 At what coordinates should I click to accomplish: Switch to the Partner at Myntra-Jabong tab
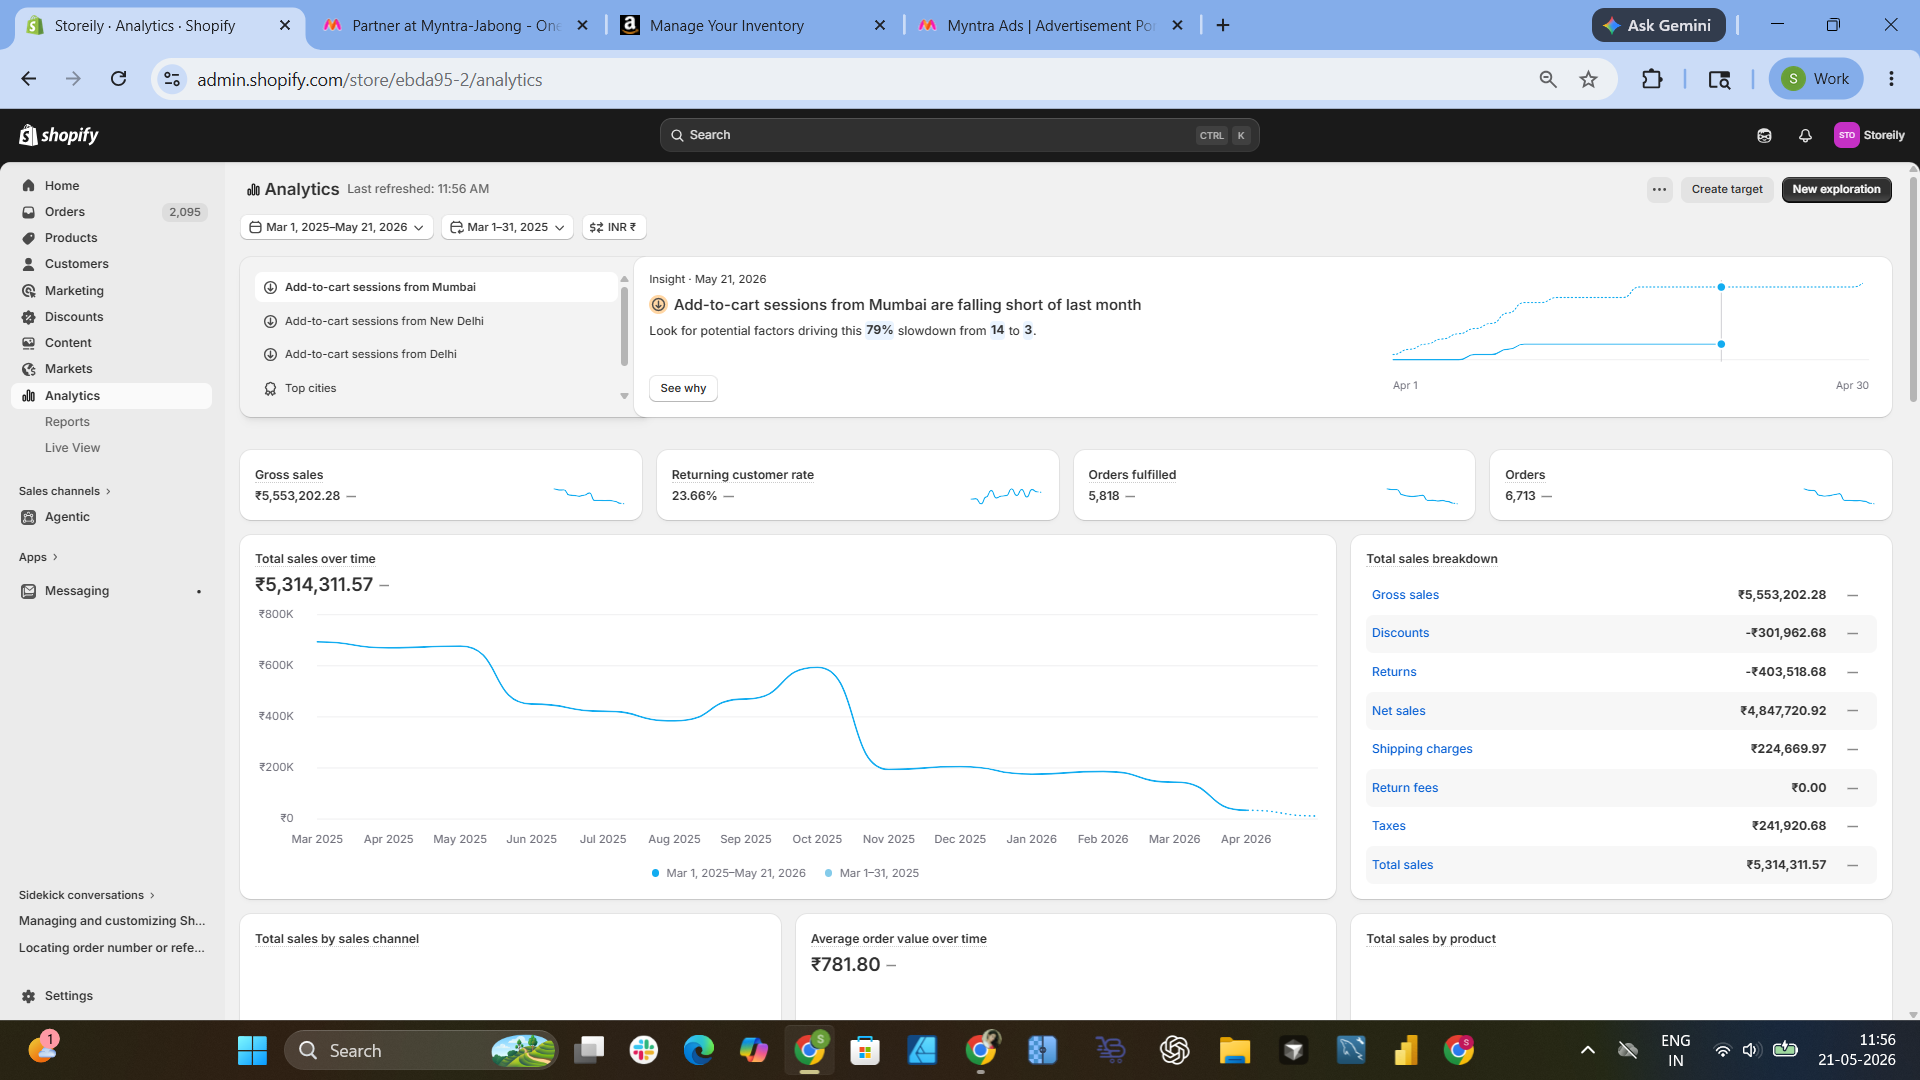[456, 25]
